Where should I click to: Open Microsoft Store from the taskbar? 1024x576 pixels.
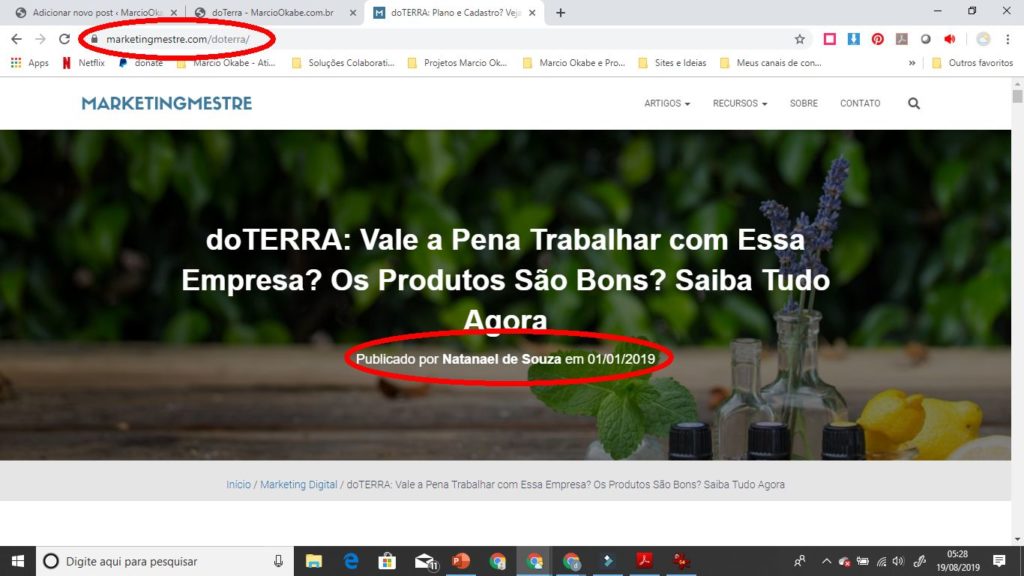point(387,561)
